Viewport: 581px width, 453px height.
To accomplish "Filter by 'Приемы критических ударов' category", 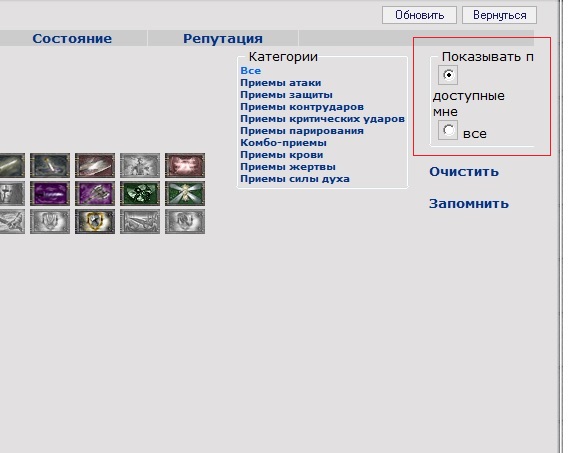I will pos(322,119).
